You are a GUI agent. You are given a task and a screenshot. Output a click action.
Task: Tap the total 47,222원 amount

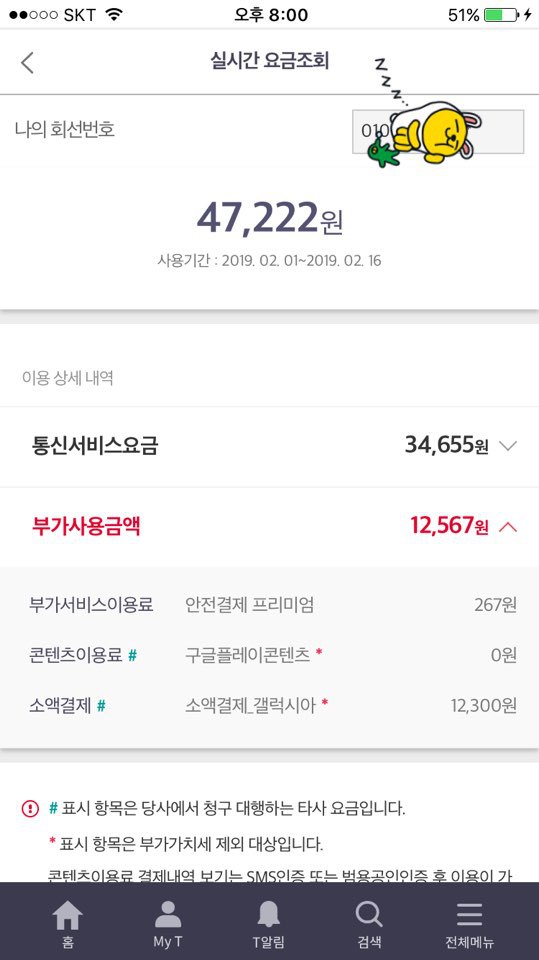pos(270,219)
